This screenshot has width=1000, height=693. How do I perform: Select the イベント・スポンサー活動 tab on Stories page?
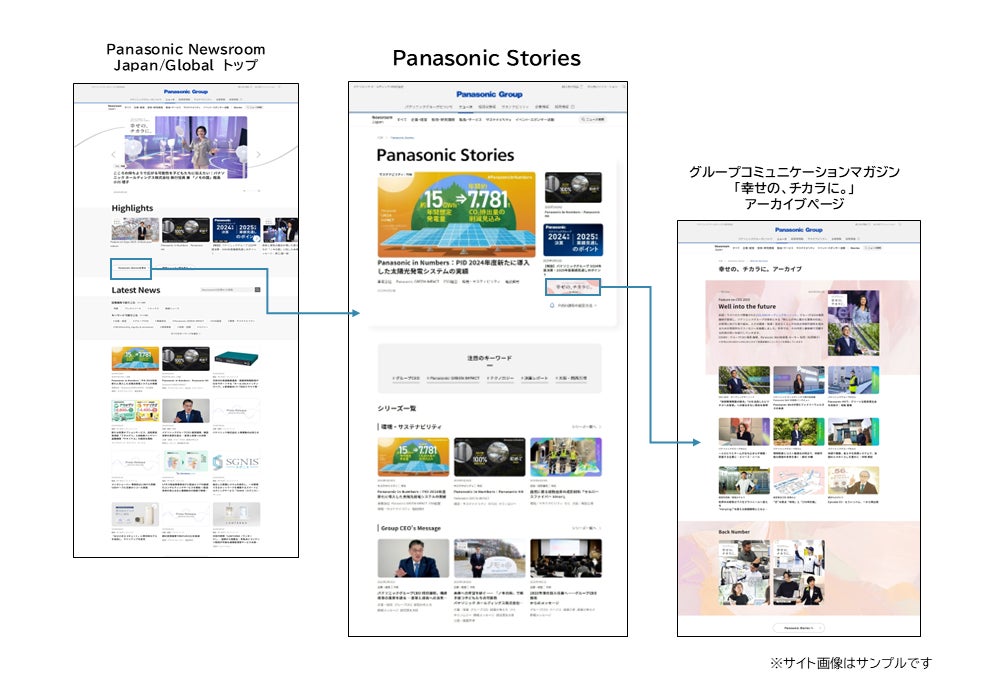pos(535,119)
